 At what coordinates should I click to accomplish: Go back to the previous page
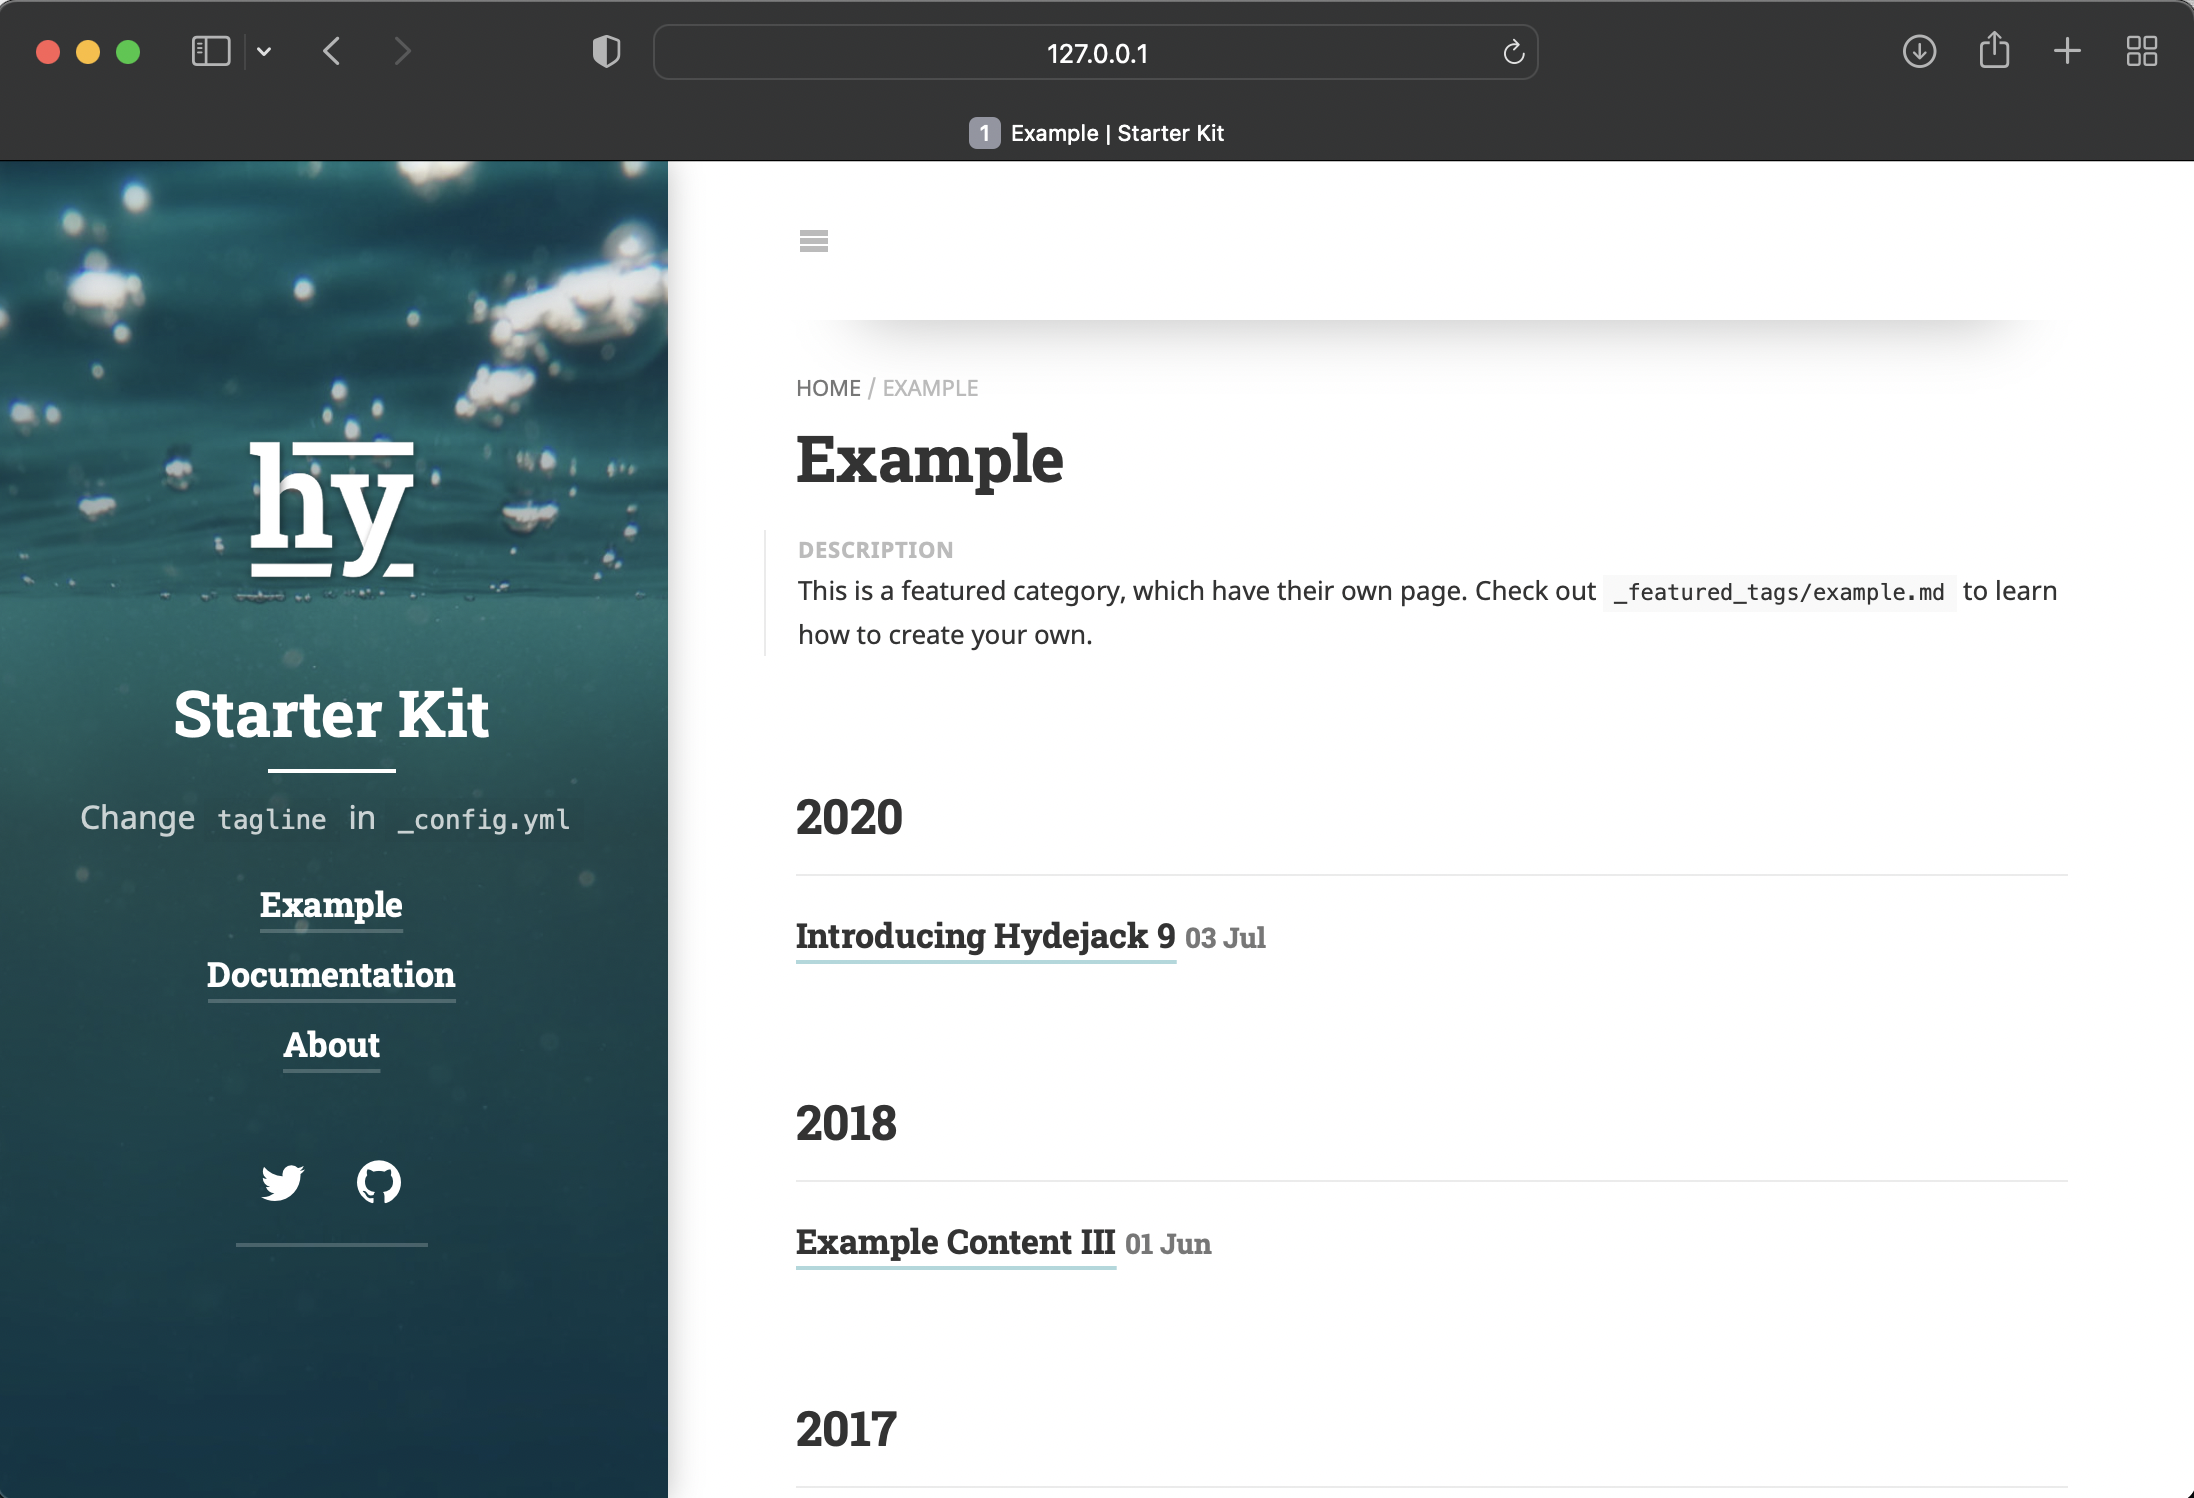coord(332,51)
